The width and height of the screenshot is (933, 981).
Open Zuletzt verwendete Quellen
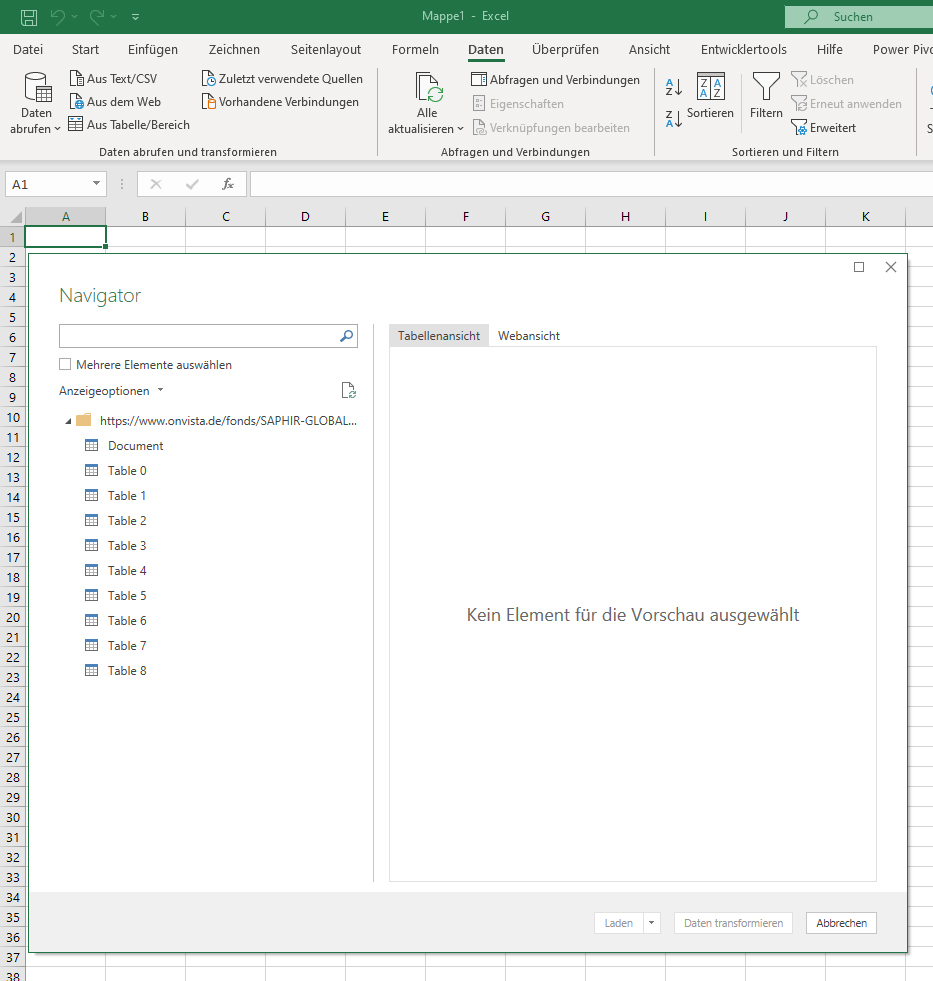tap(282, 79)
